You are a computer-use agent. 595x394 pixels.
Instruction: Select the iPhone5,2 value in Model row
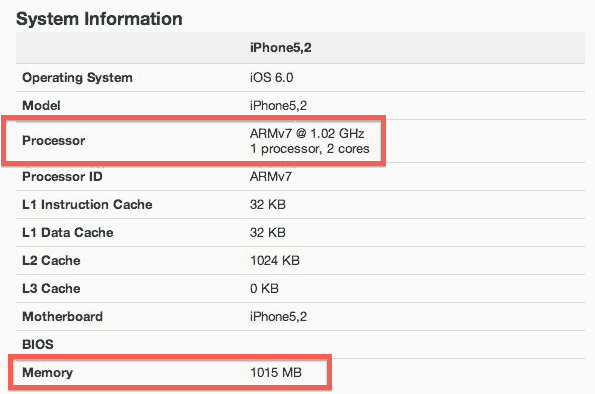278,106
